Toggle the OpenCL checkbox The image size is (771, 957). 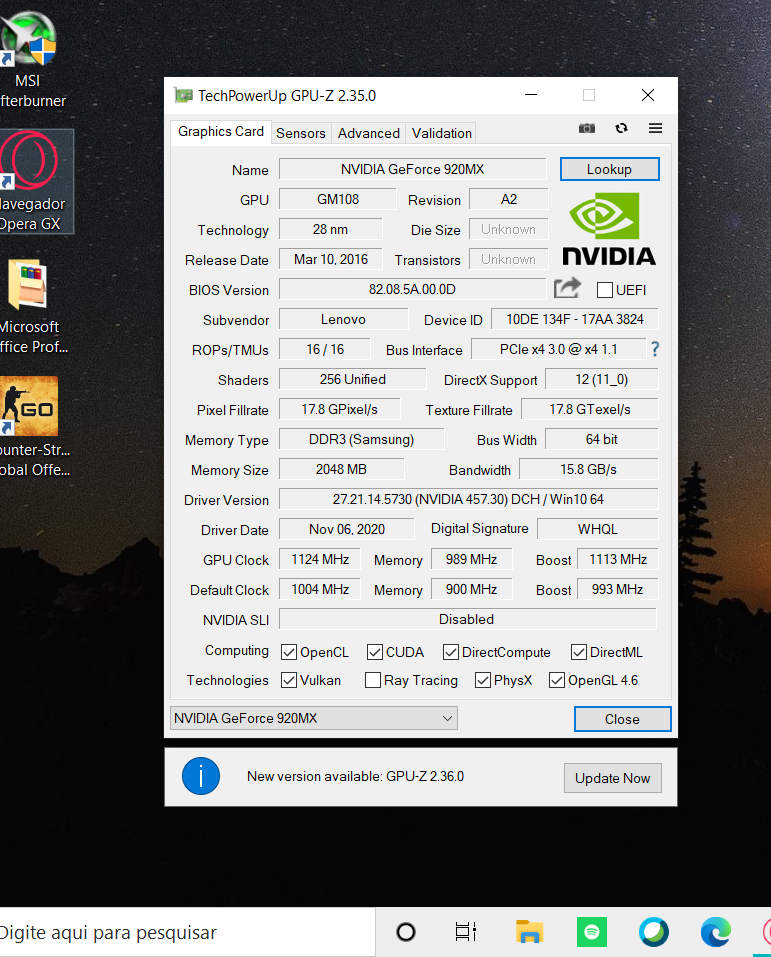(289, 652)
